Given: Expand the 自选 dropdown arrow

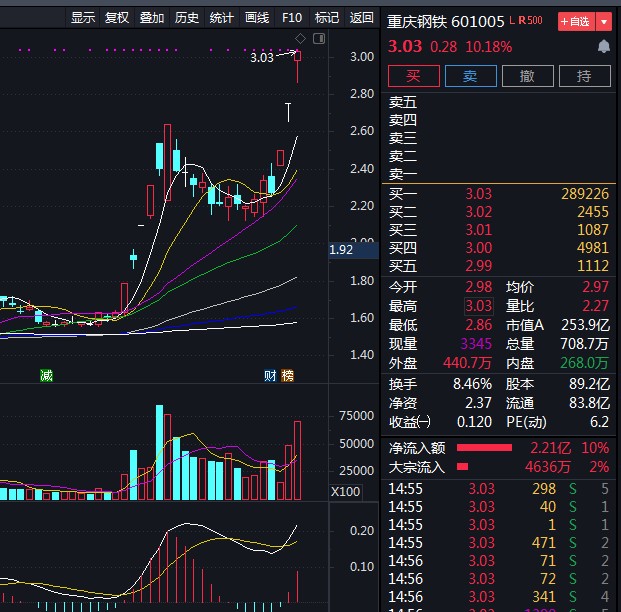Looking at the screenshot, I should 604,22.
